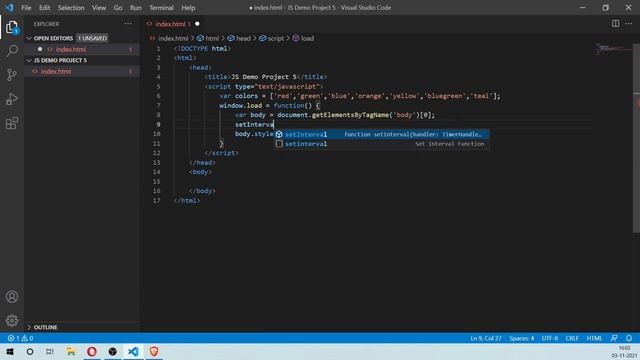This screenshot has height=360, width=640.
Task: Open the Source Control view
Action: pyautogui.click(x=12, y=75)
